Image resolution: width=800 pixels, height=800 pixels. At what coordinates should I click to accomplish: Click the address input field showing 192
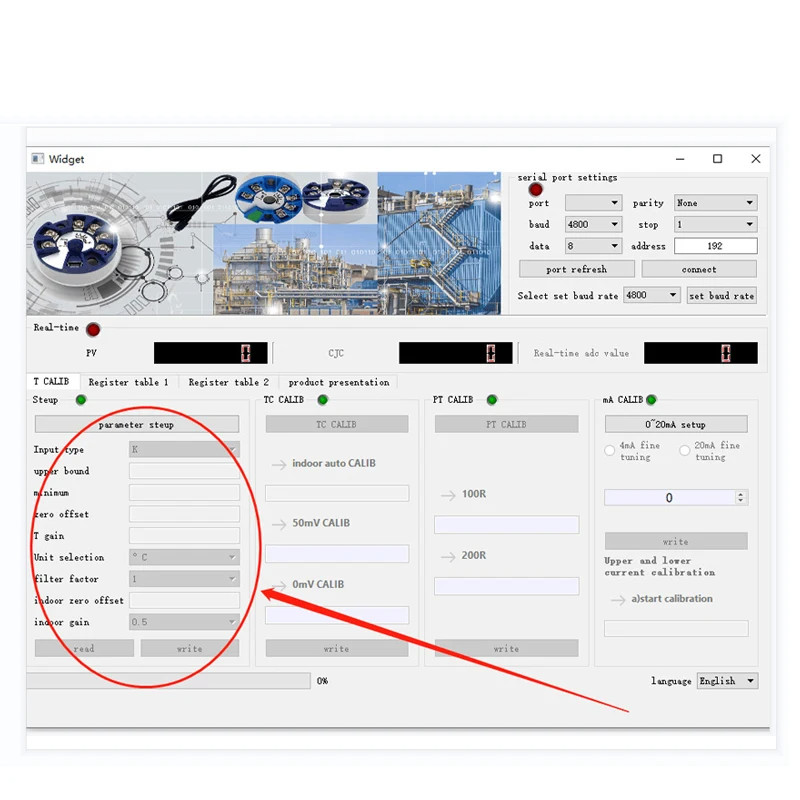coord(716,245)
